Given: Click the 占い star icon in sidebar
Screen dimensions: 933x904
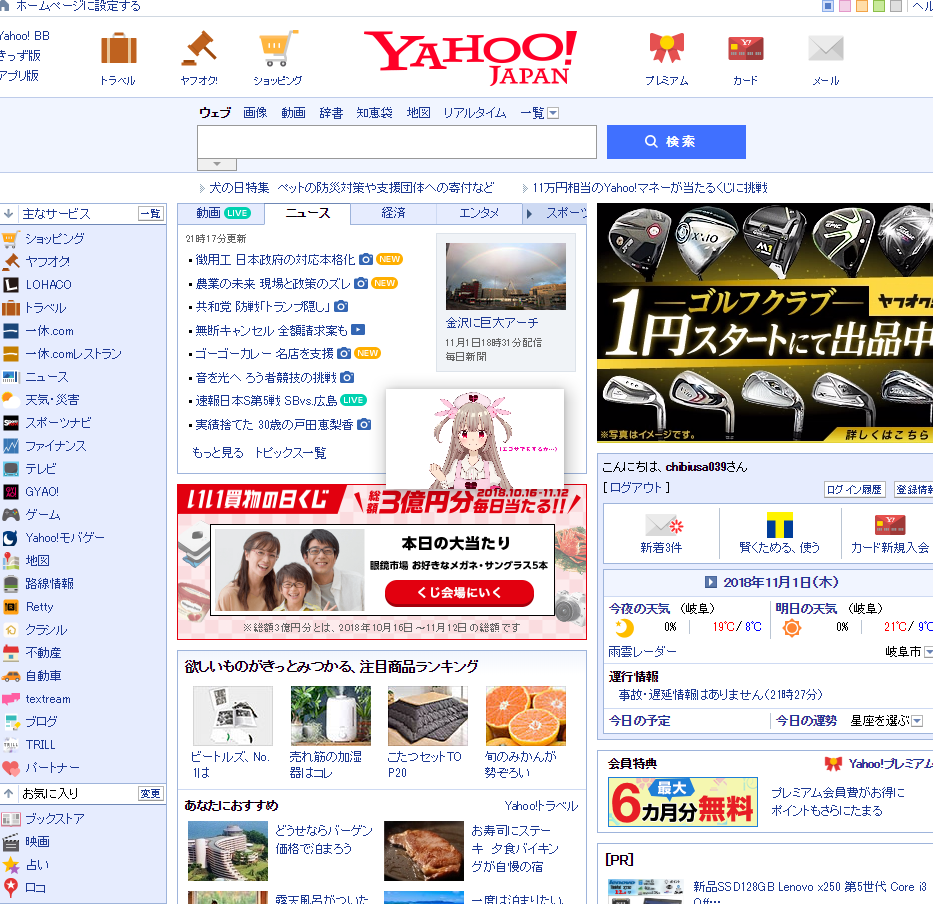Looking at the screenshot, I should [x=11, y=865].
